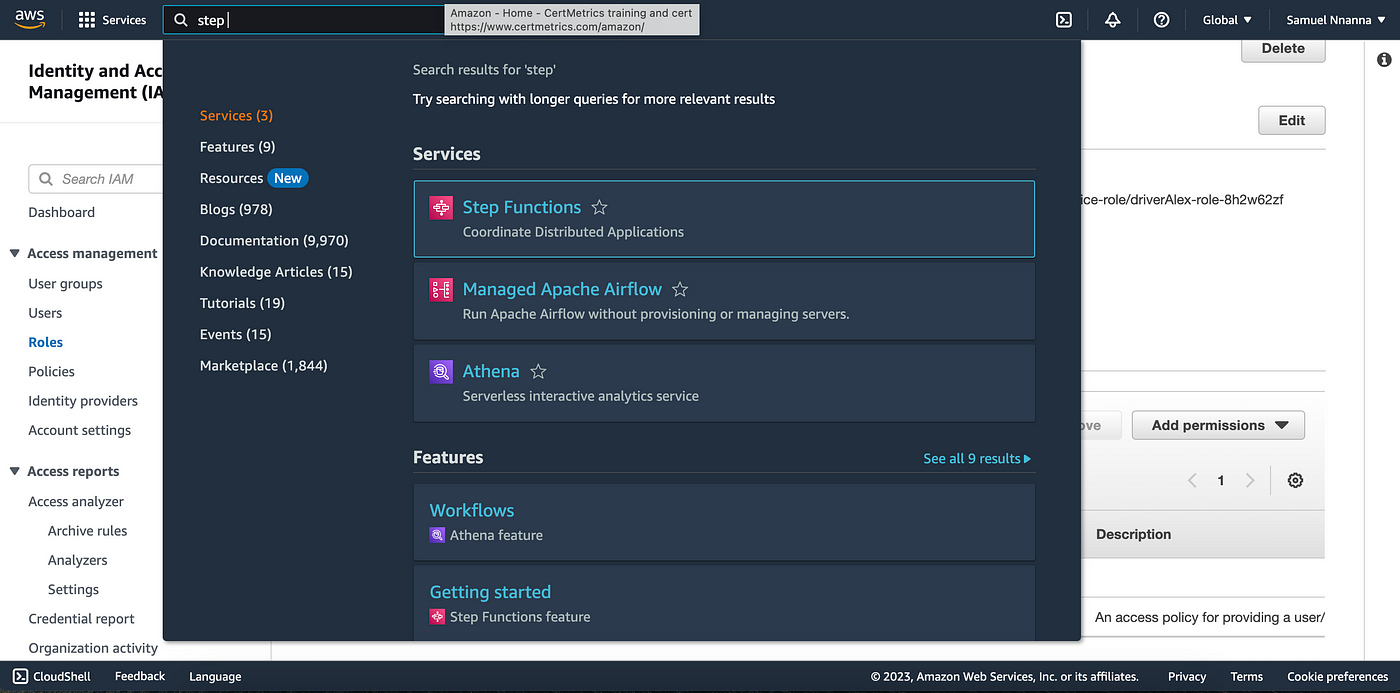Open the notifications bell icon
Image resolution: width=1400 pixels, height=693 pixels.
pos(1113,20)
